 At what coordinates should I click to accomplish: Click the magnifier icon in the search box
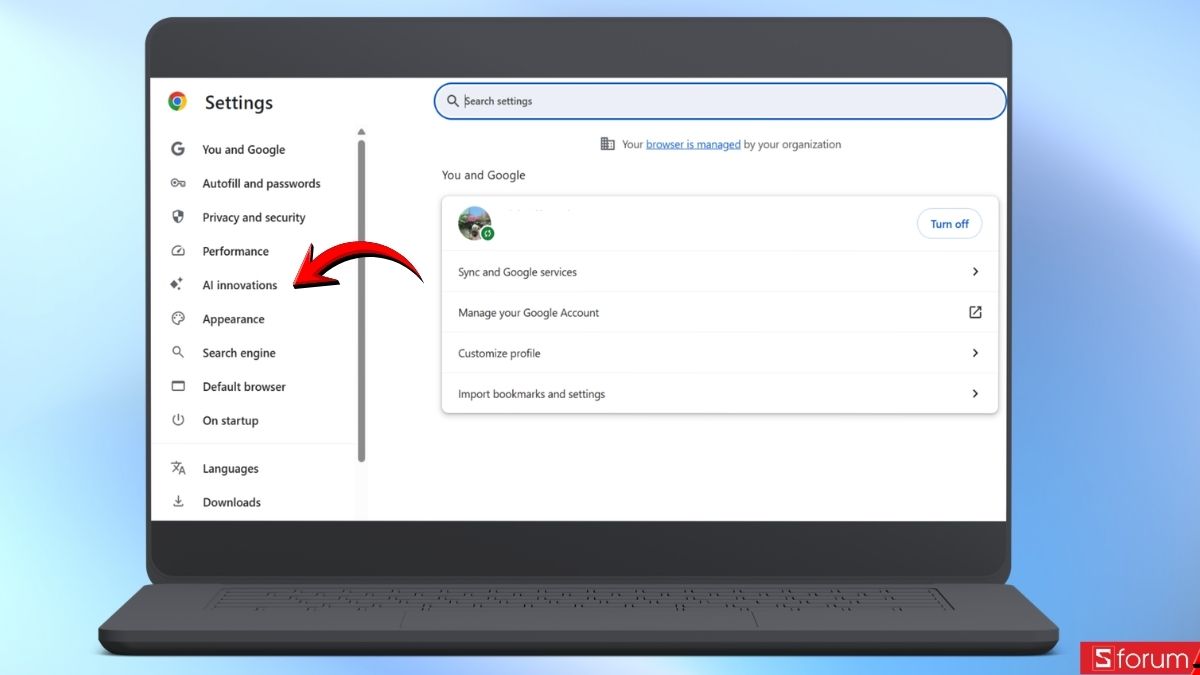[453, 101]
